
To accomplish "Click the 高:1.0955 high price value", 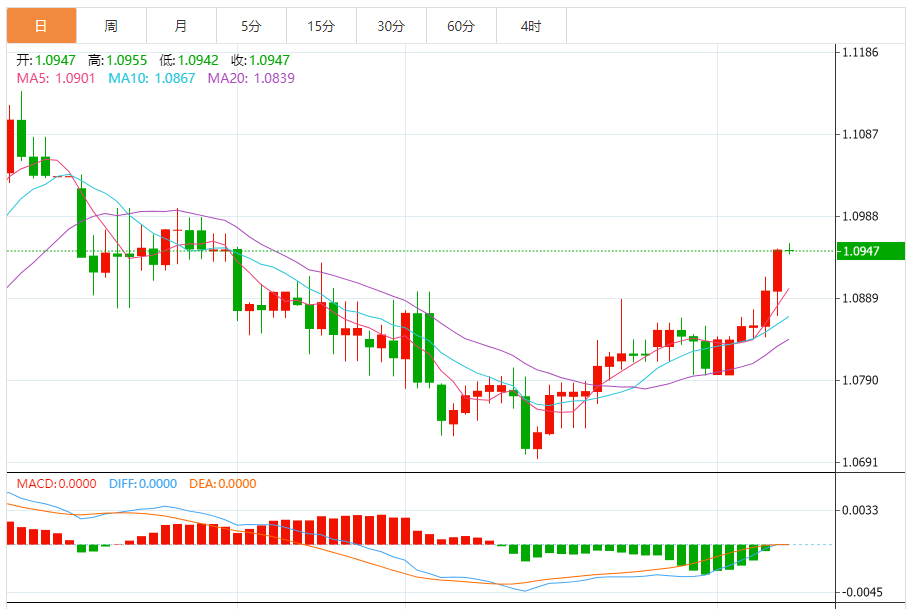I will tap(118, 60).
